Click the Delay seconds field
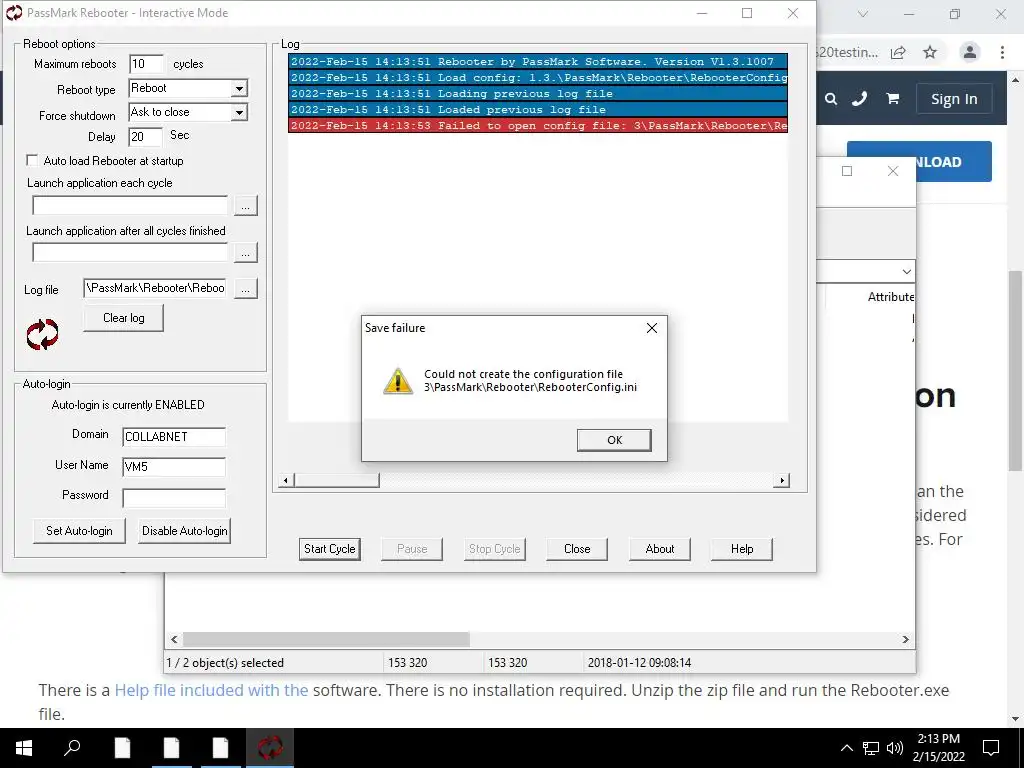 (145, 136)
